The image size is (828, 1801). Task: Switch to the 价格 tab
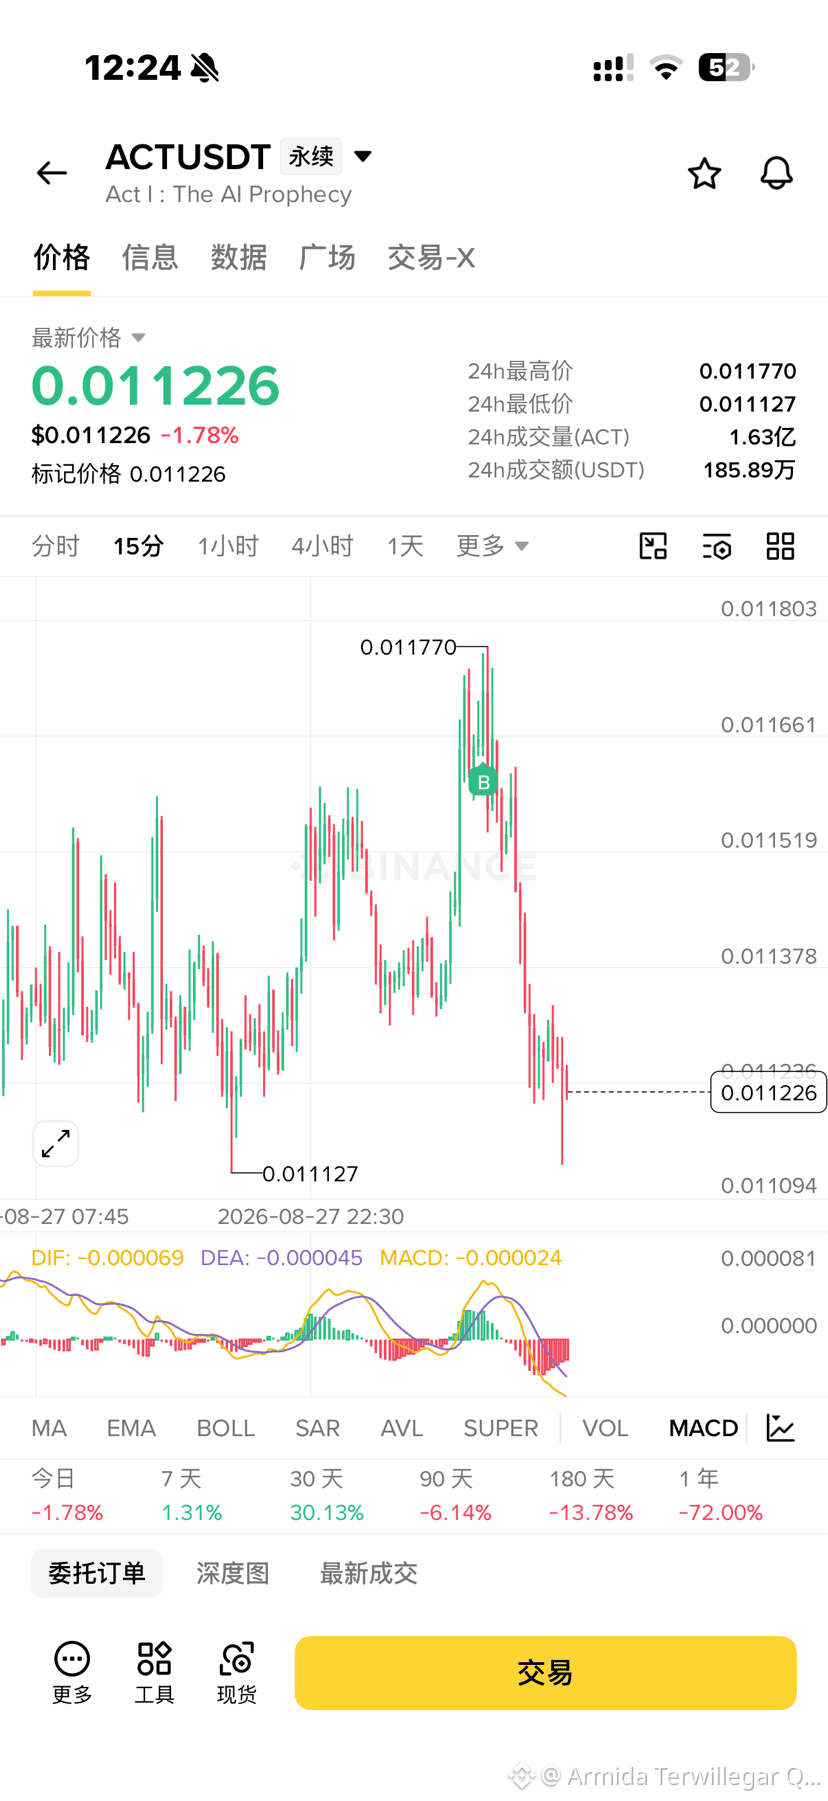[x=62, y=258]
